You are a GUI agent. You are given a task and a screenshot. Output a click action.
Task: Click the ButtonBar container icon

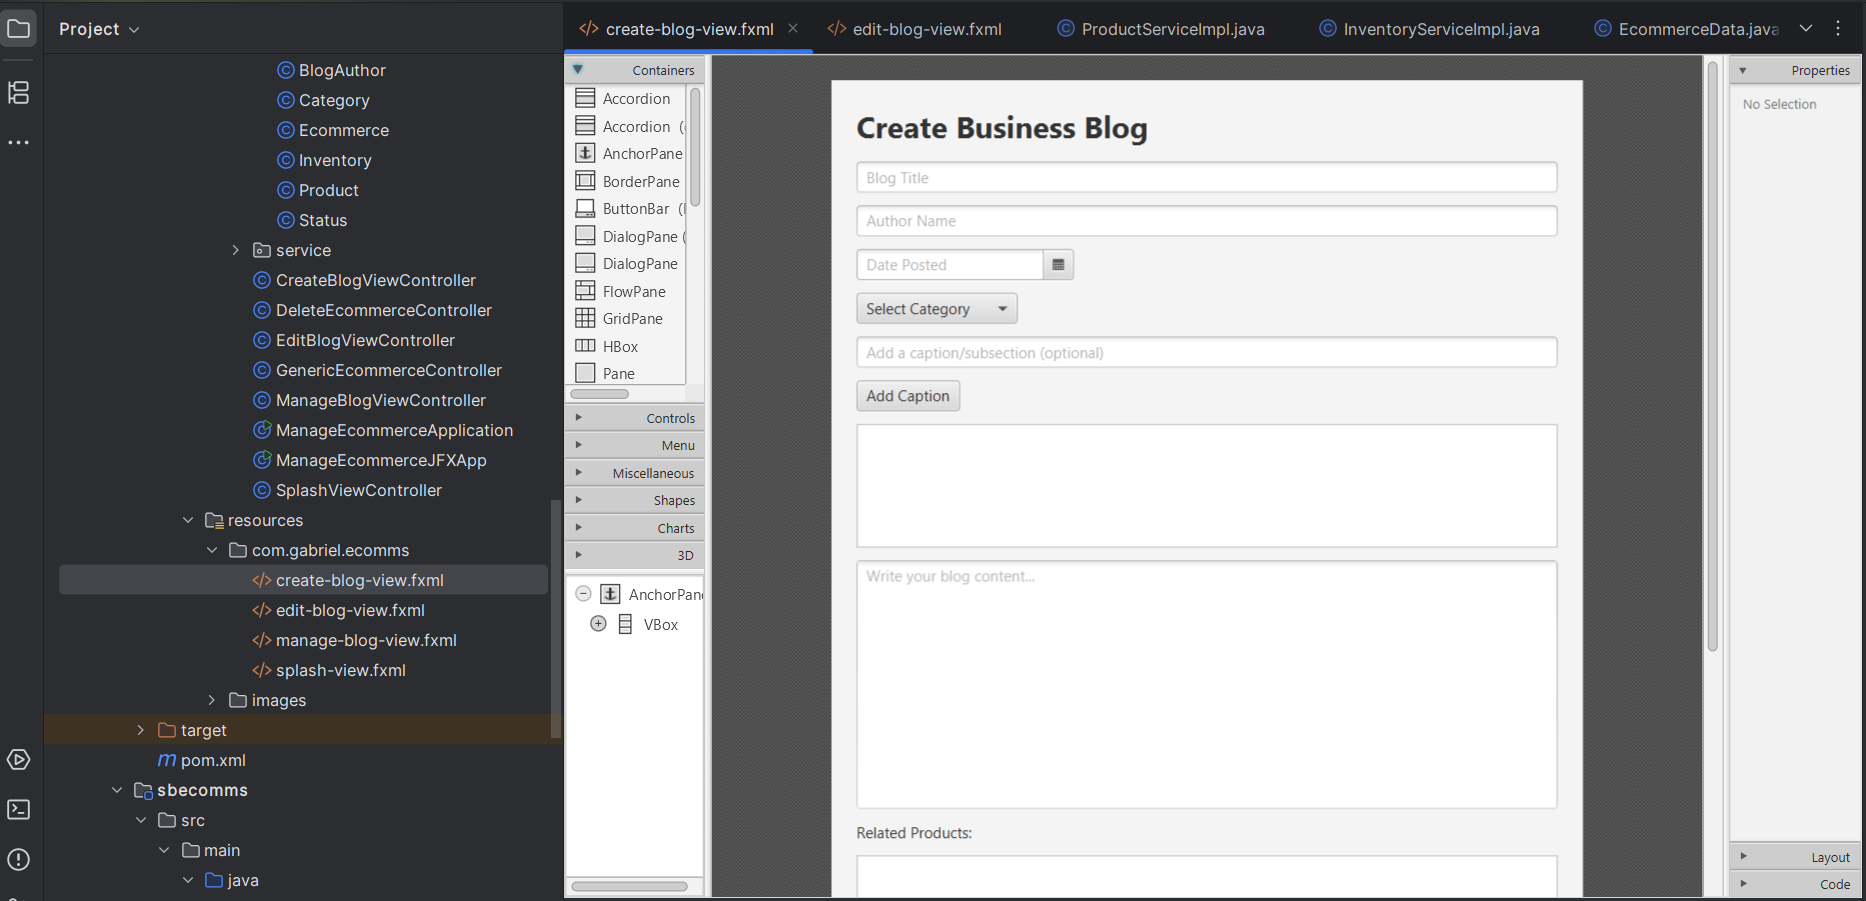585,208
